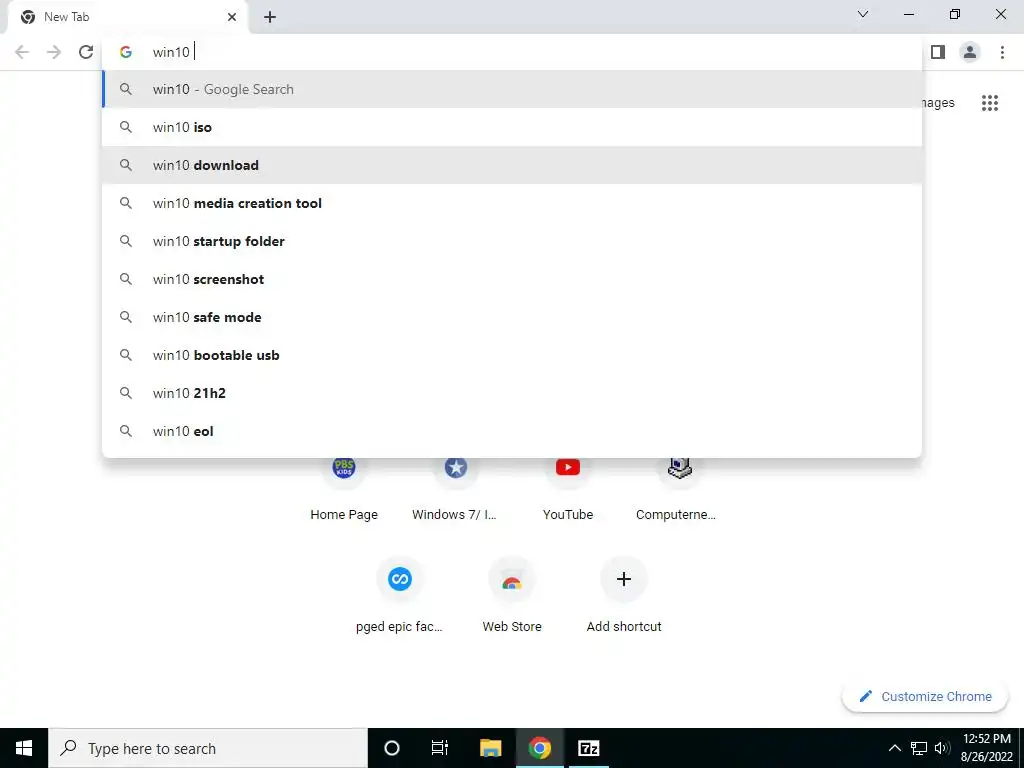Pick the win10 media creation tool suggestion

(x=512, y=203)
